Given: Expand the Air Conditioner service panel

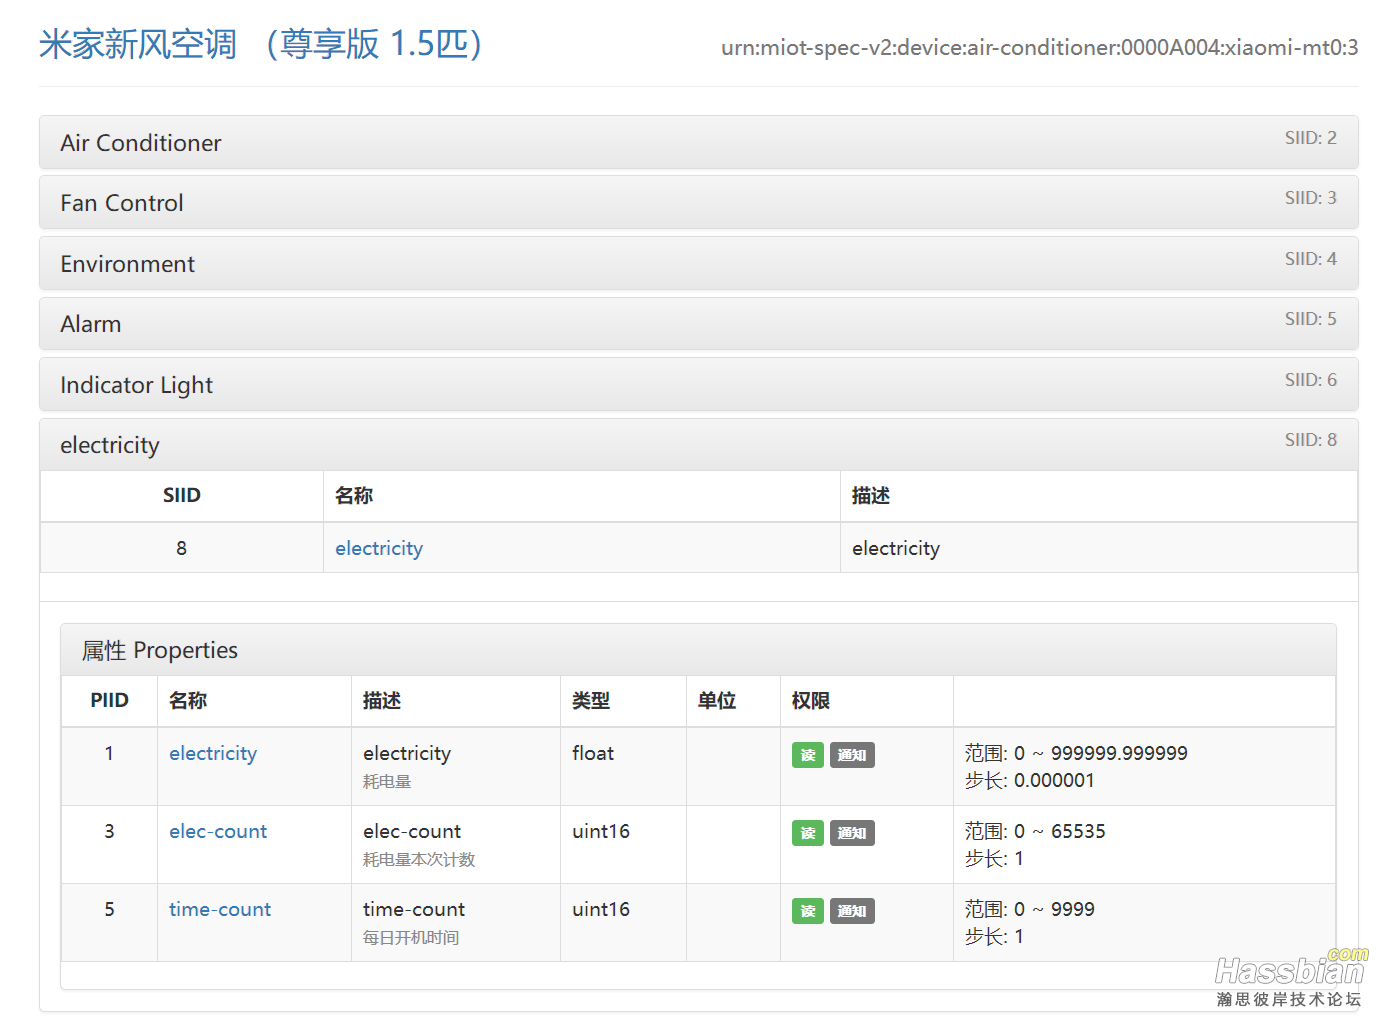Looking at the screenshot, I should tap(698, 142).
